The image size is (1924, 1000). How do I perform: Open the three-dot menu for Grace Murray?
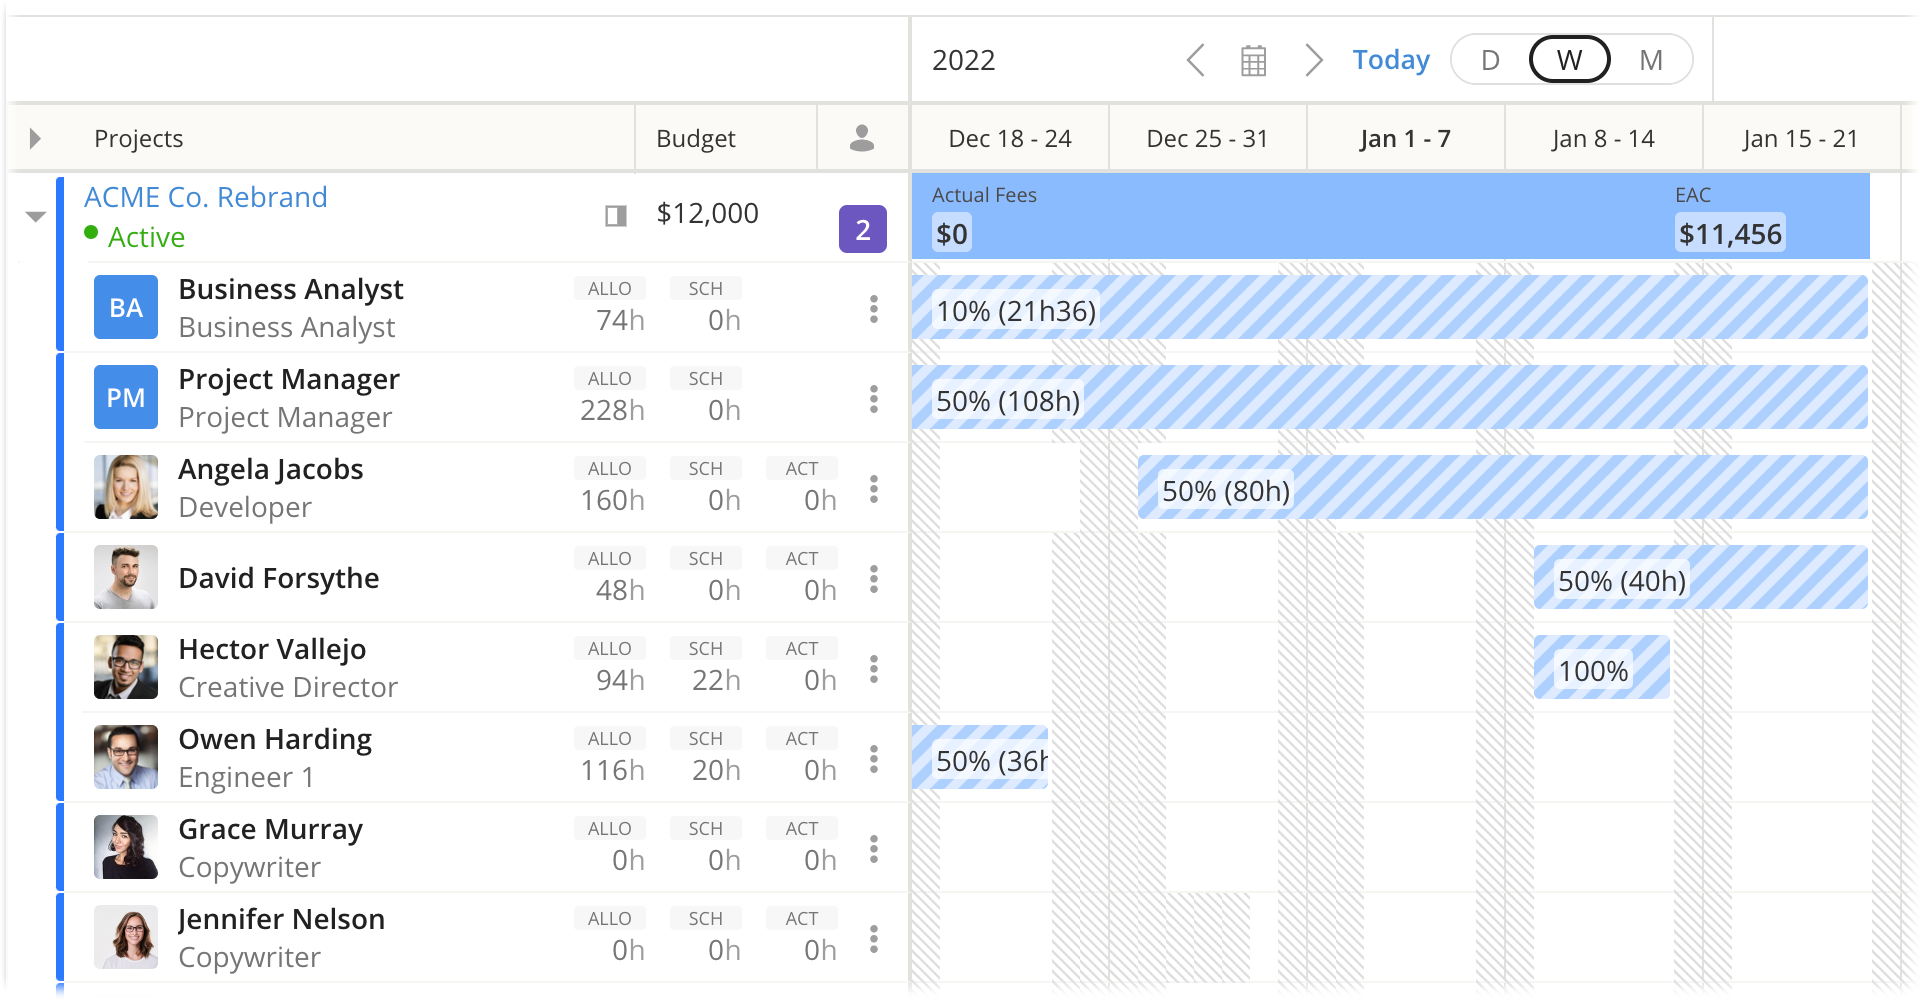click(x=874, y=849)
